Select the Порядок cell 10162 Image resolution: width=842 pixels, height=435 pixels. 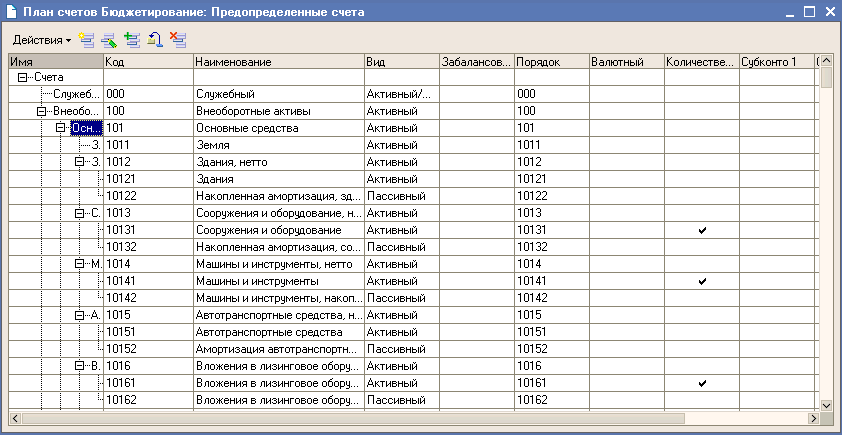click(x=552, y=400)
